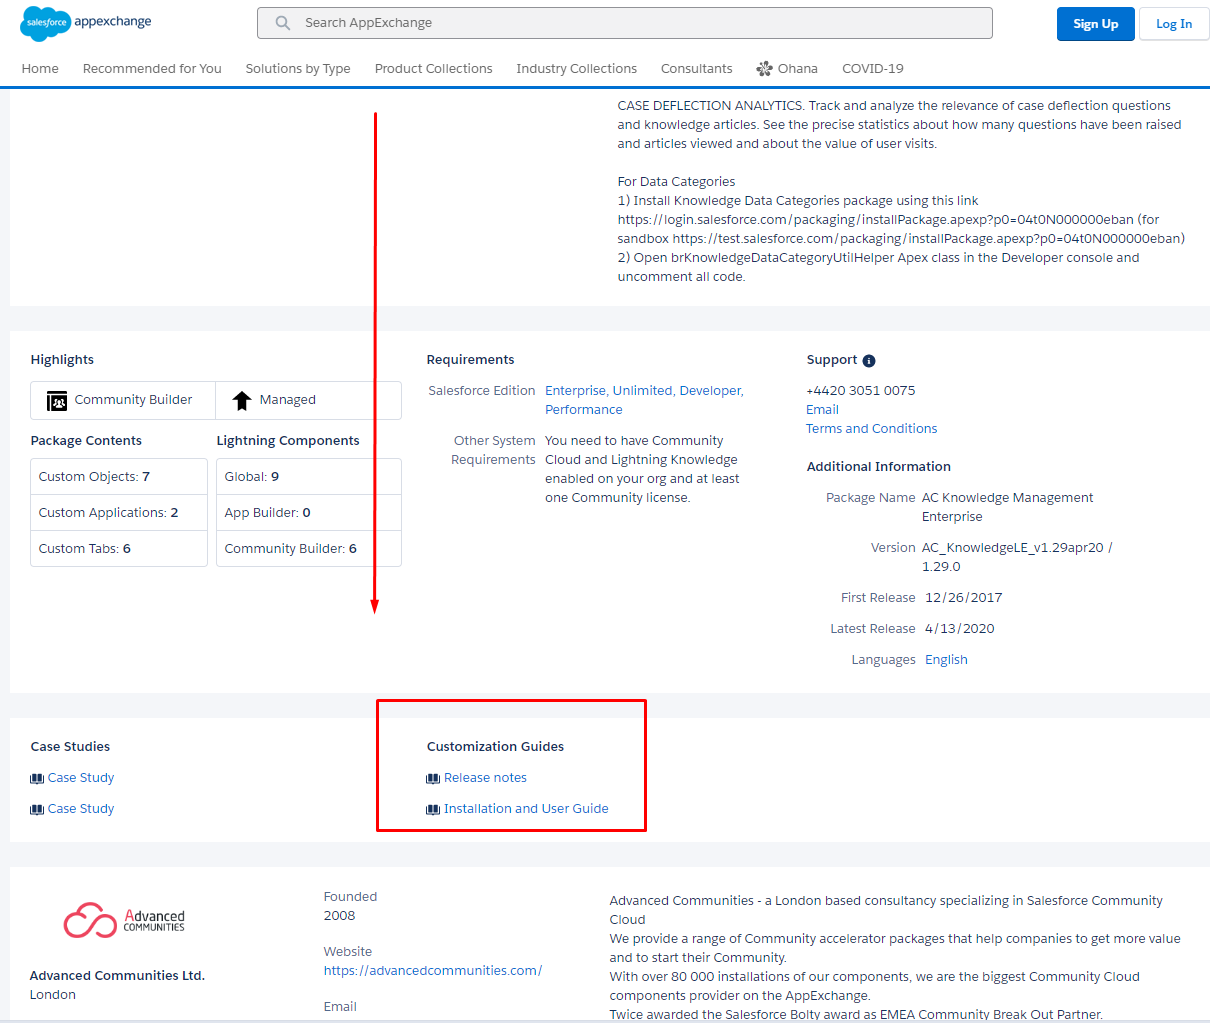Click the Ohana flower icon in the navigation bar
The height and width of the screenshot is (1023, 1210).
coord(763,68)
